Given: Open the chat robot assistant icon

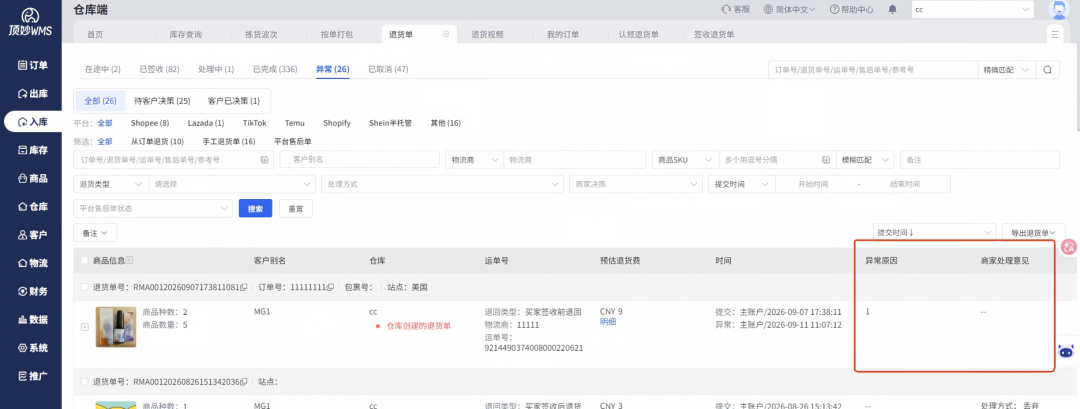Looking at the screenshot, I should click(x=1066, y=350).
